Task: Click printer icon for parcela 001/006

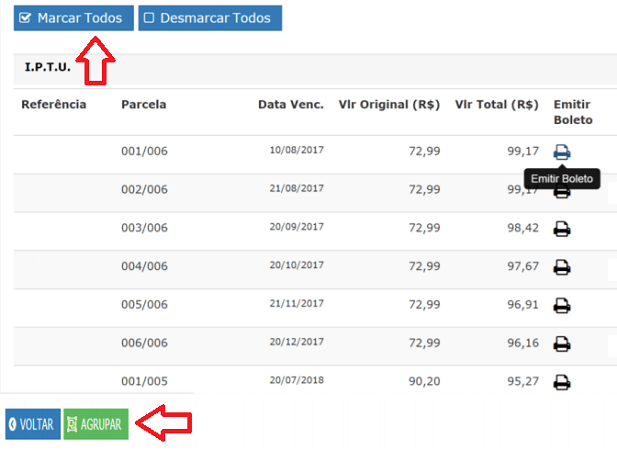Action: pyautogui.click(x=562, y=152)
